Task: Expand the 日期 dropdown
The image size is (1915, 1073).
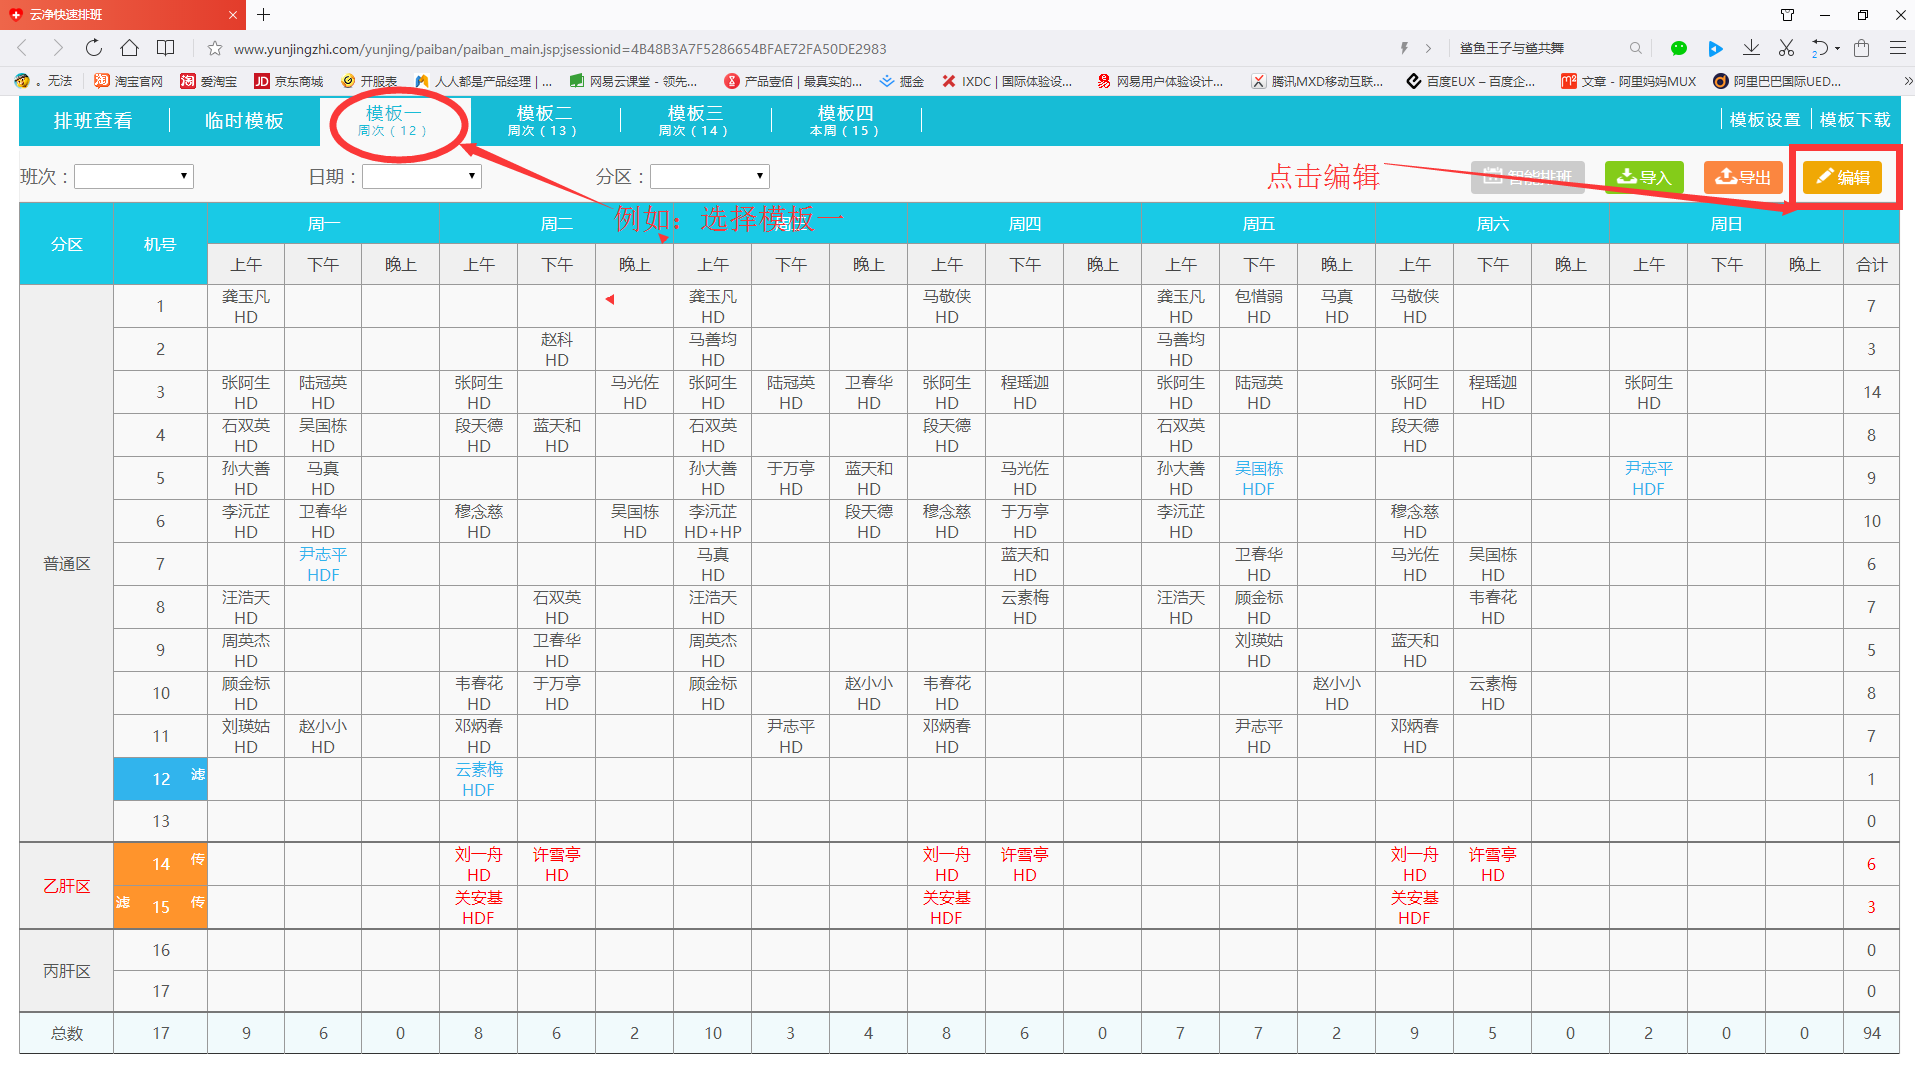Action: [422, 177]
